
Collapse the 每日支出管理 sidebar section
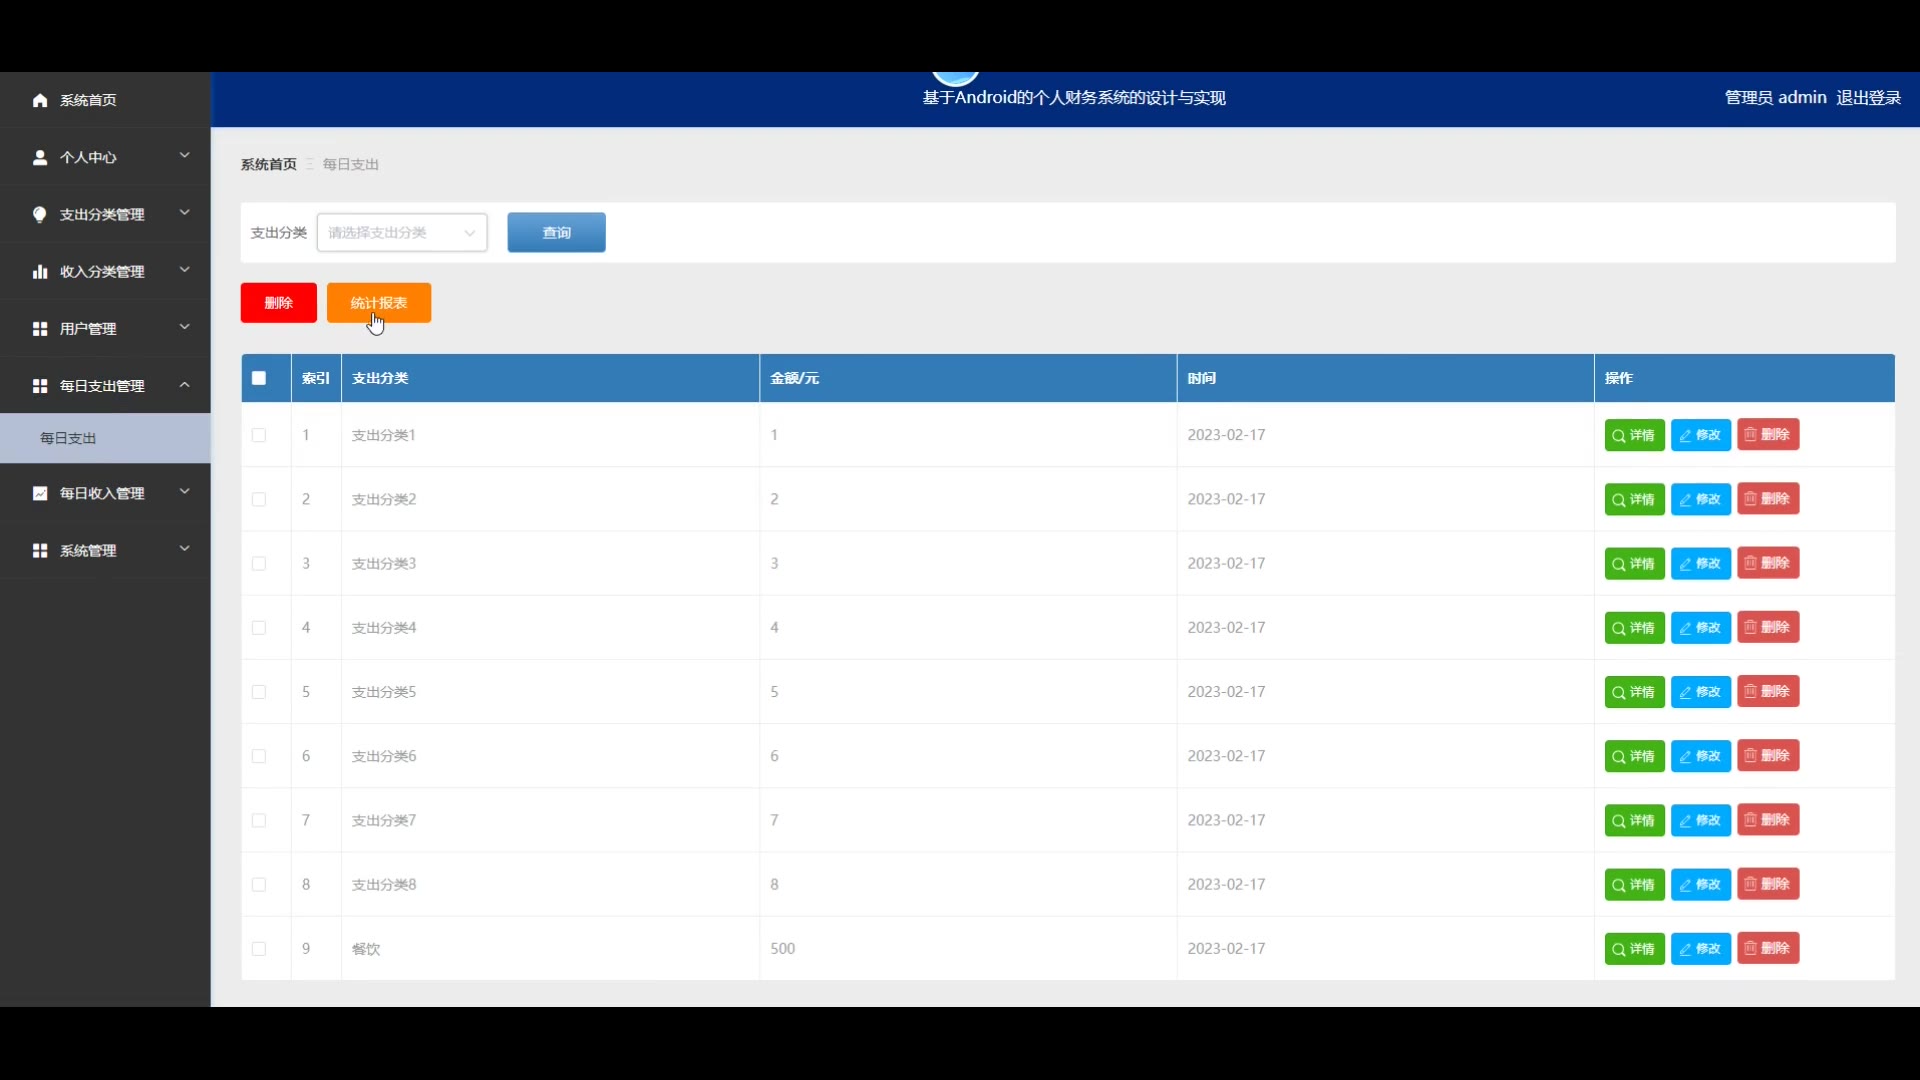click(185, 385)
